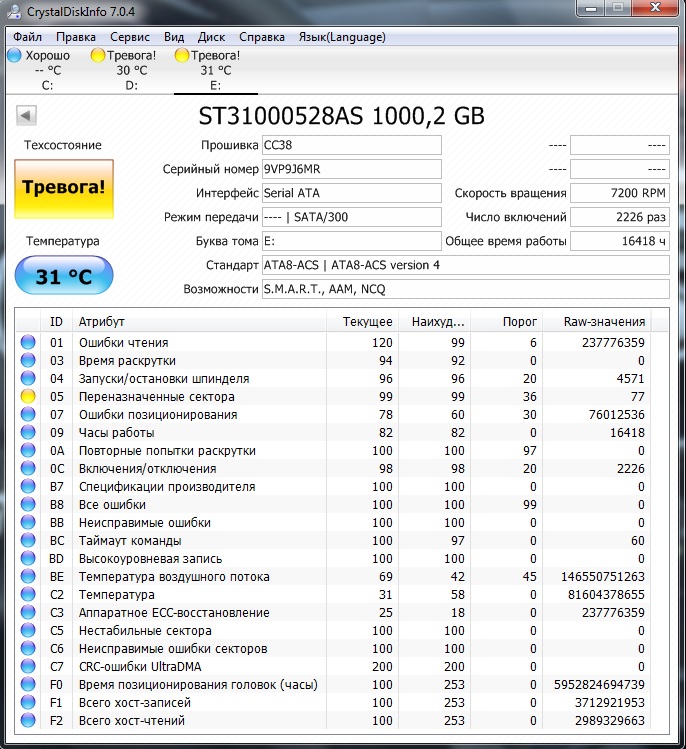The image size is (686, 749).
Task: Click the Наихуд... column header
Action: click(x=435, y=321)
